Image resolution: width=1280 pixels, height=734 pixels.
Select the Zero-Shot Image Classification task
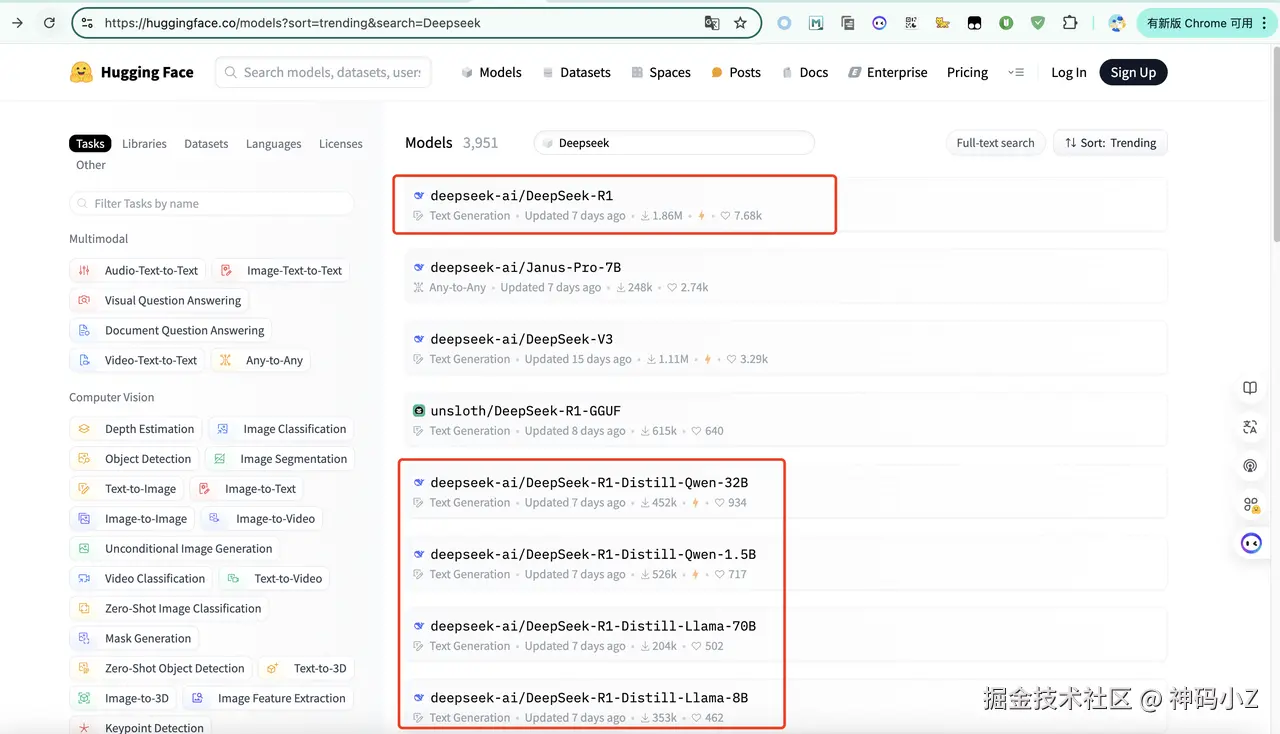point(169,608)
